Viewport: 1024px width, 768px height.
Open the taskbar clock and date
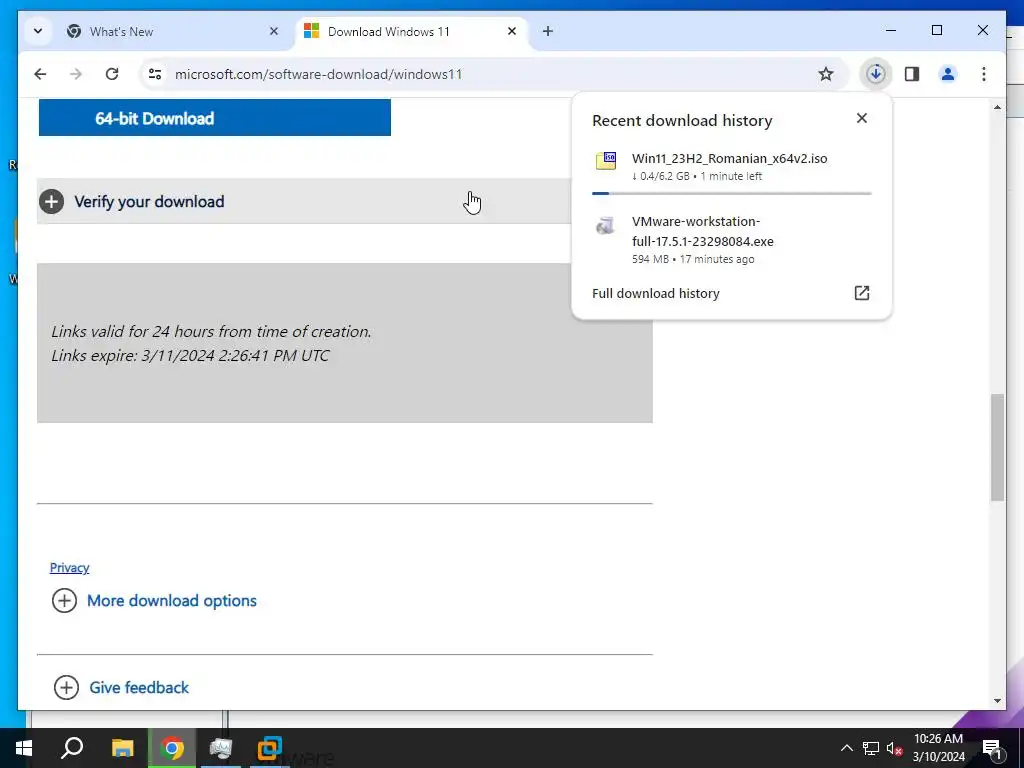(x=938, y=748)
